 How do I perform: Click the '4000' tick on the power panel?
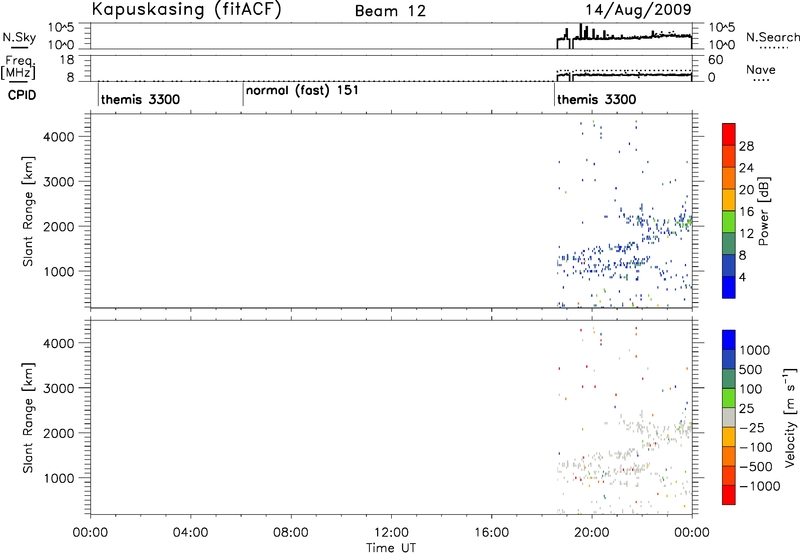click(x=59, y=137)
